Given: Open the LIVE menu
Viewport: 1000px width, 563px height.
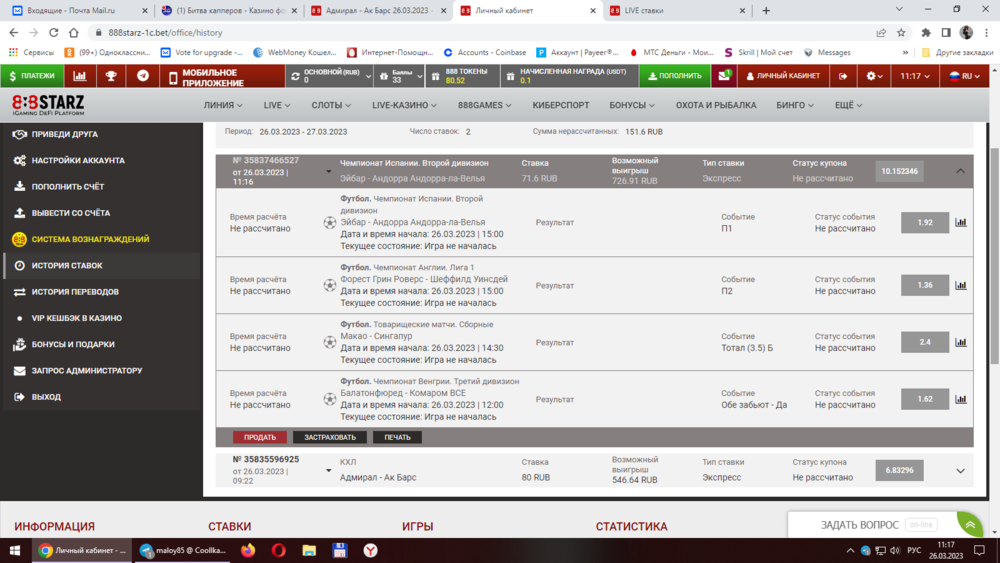Looking at the screenshot, I should 277,105.
